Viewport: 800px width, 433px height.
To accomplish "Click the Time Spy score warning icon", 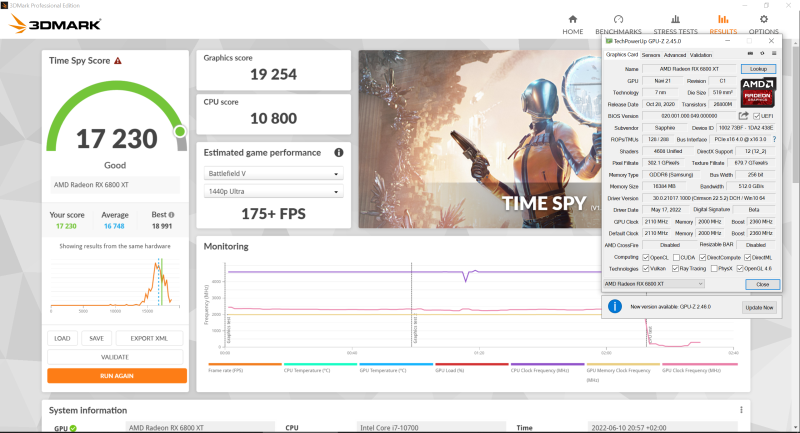I will click(x=118, y=61).
